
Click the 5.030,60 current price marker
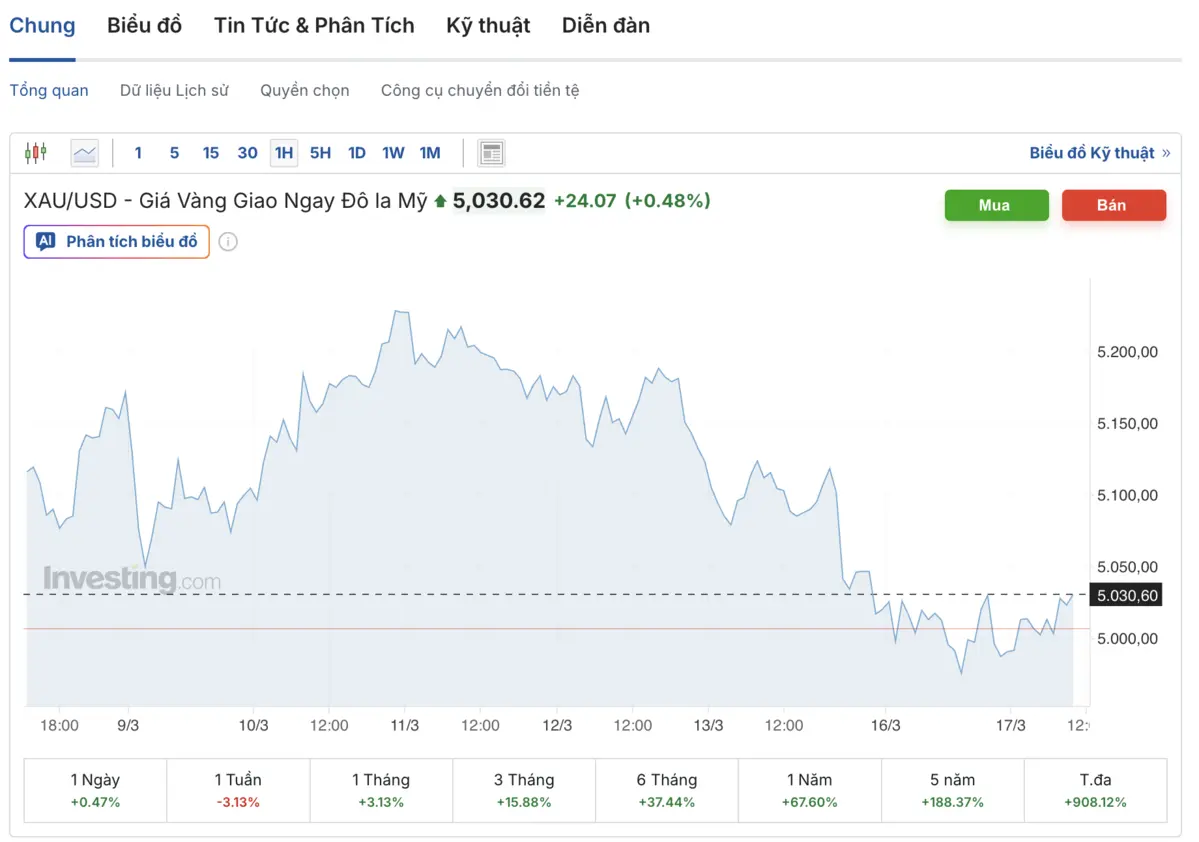tap(1127, 595)
